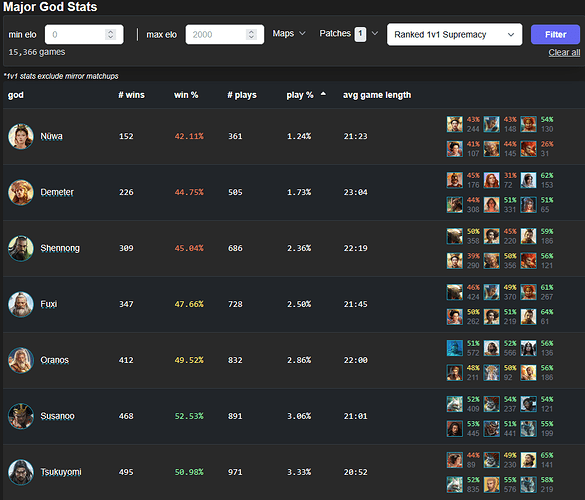Sort table by play % column
The image size is (585, 500).
click(x=306, y=95)
